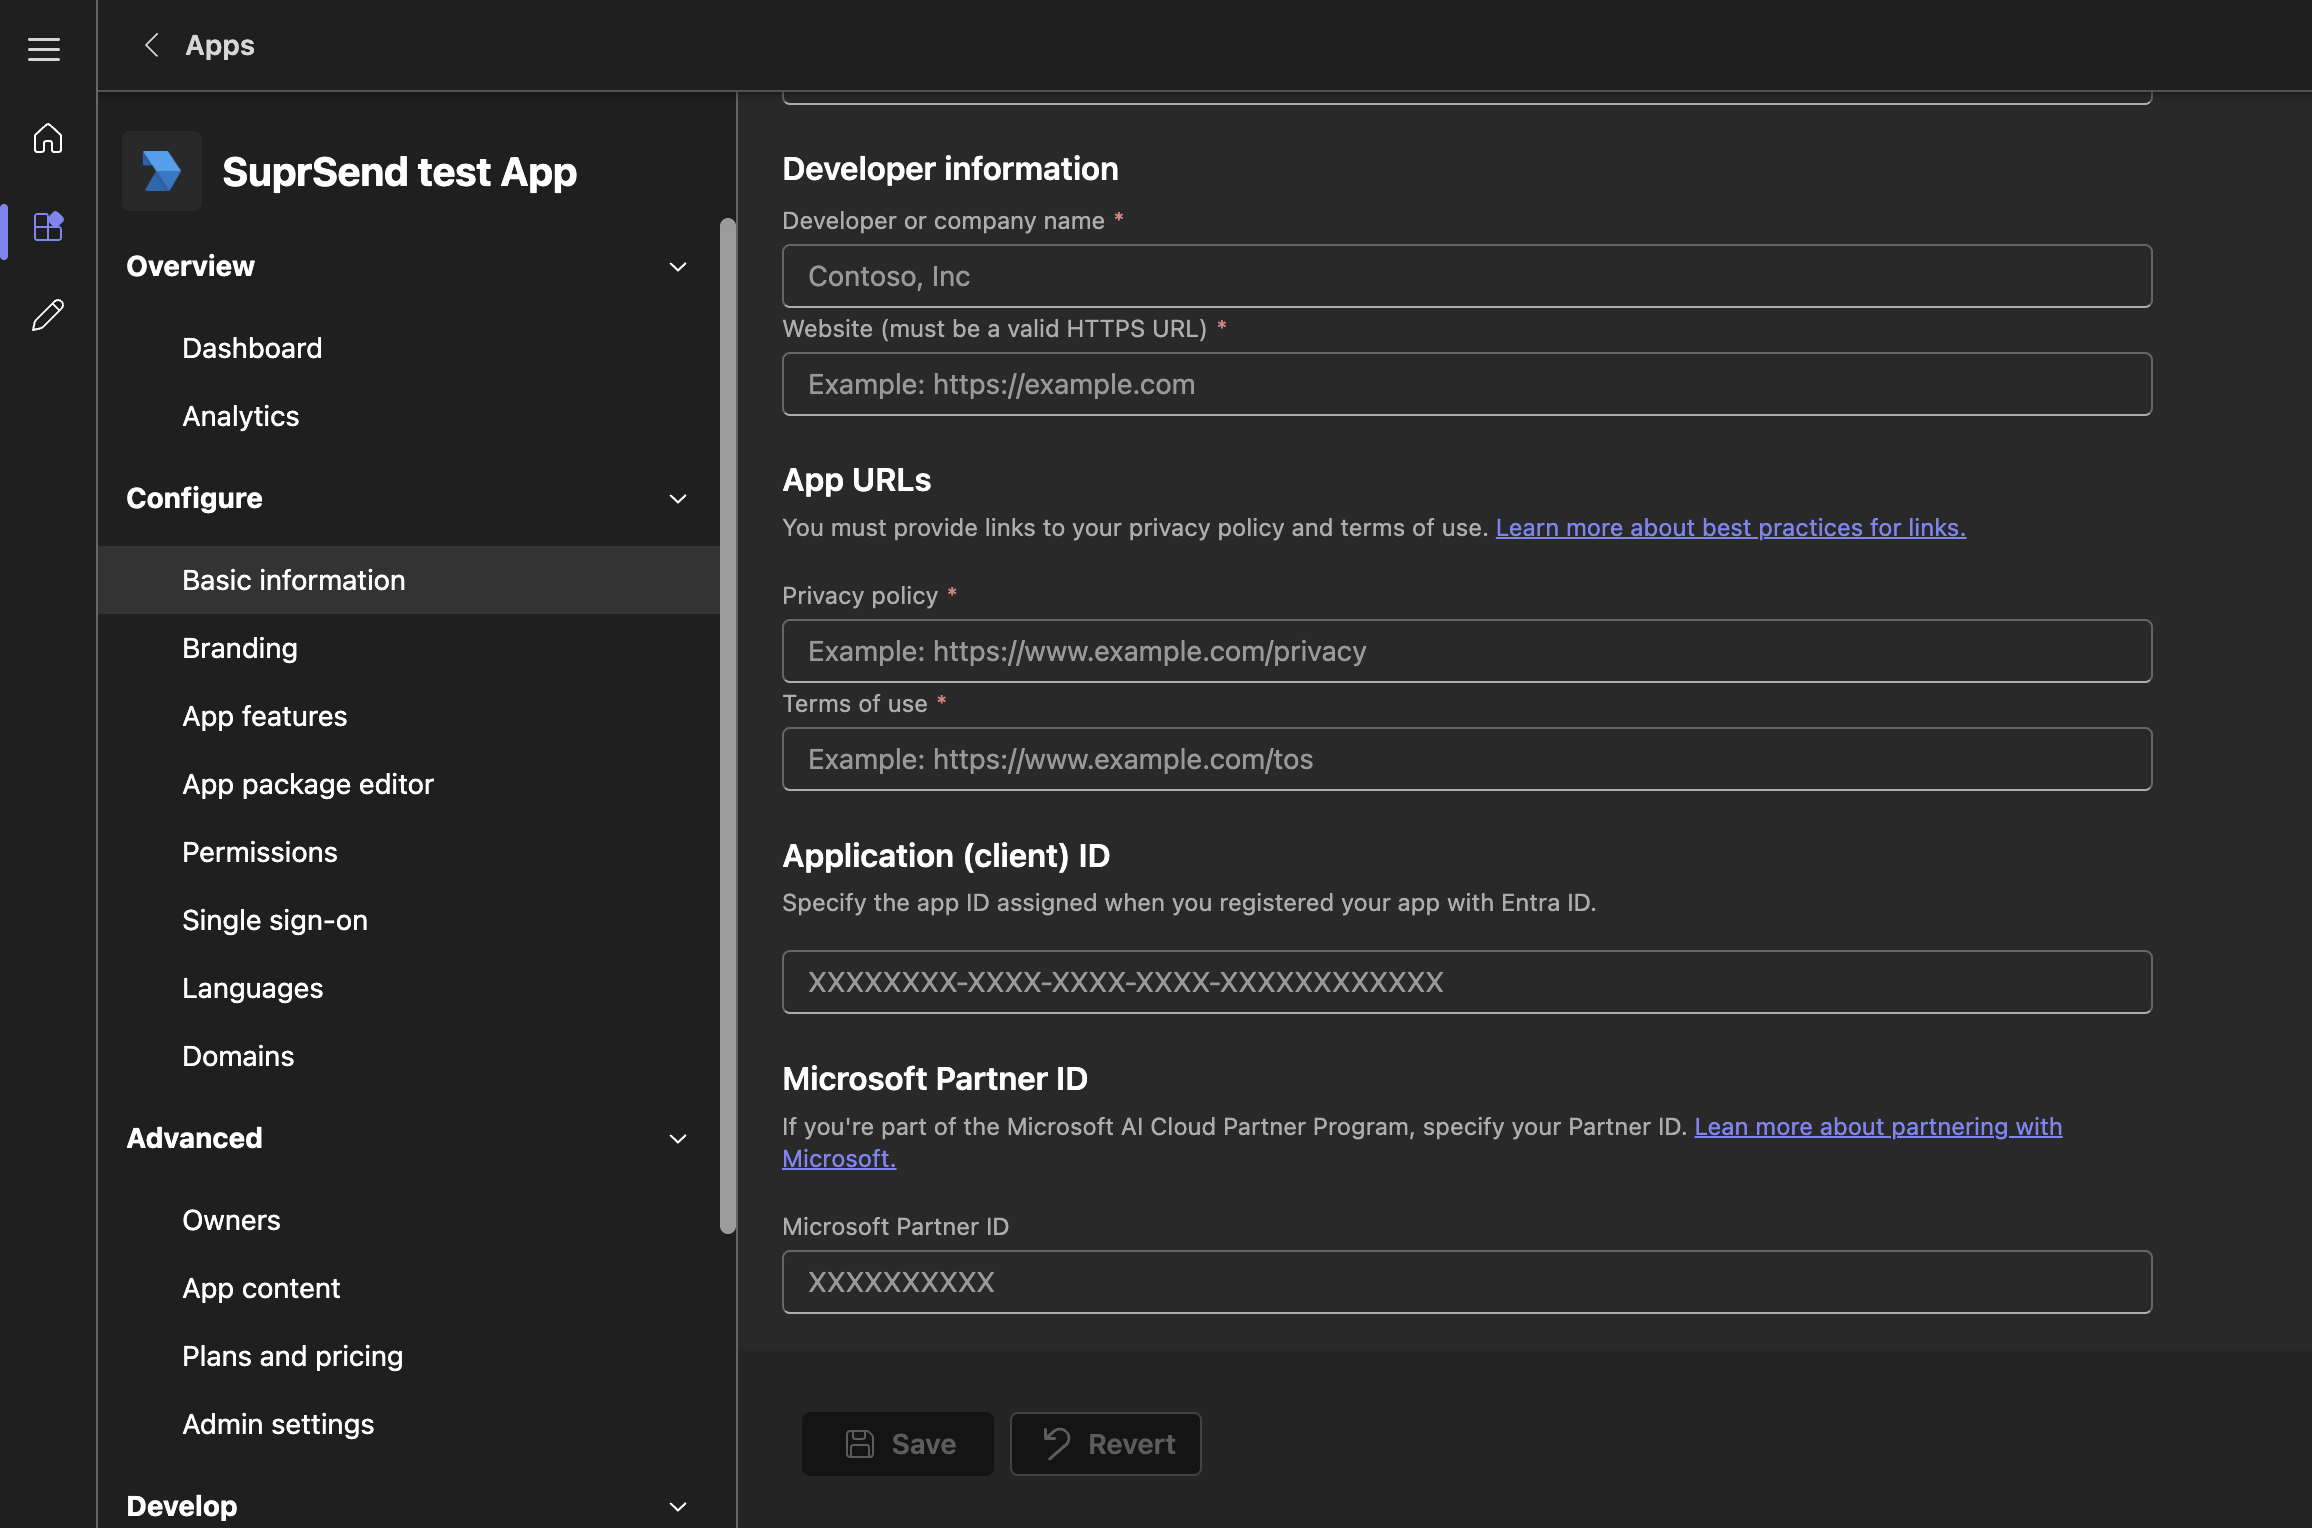Click the Developer information heading

(950, 168)
